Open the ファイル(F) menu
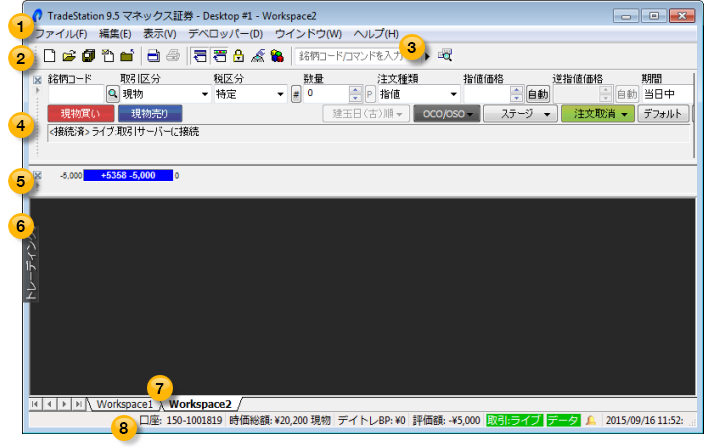 coord(61,34)
